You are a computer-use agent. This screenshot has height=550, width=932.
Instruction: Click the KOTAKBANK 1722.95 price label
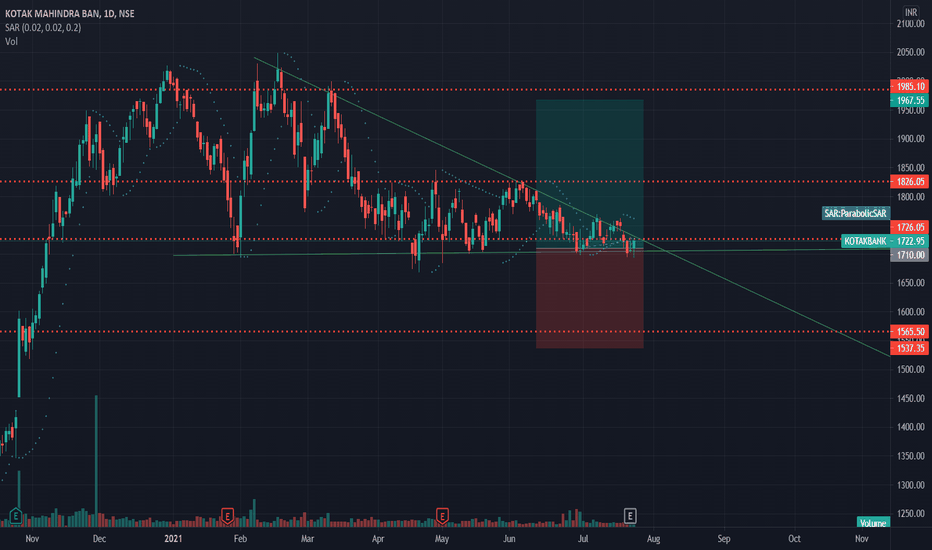[x=884, y=241]
